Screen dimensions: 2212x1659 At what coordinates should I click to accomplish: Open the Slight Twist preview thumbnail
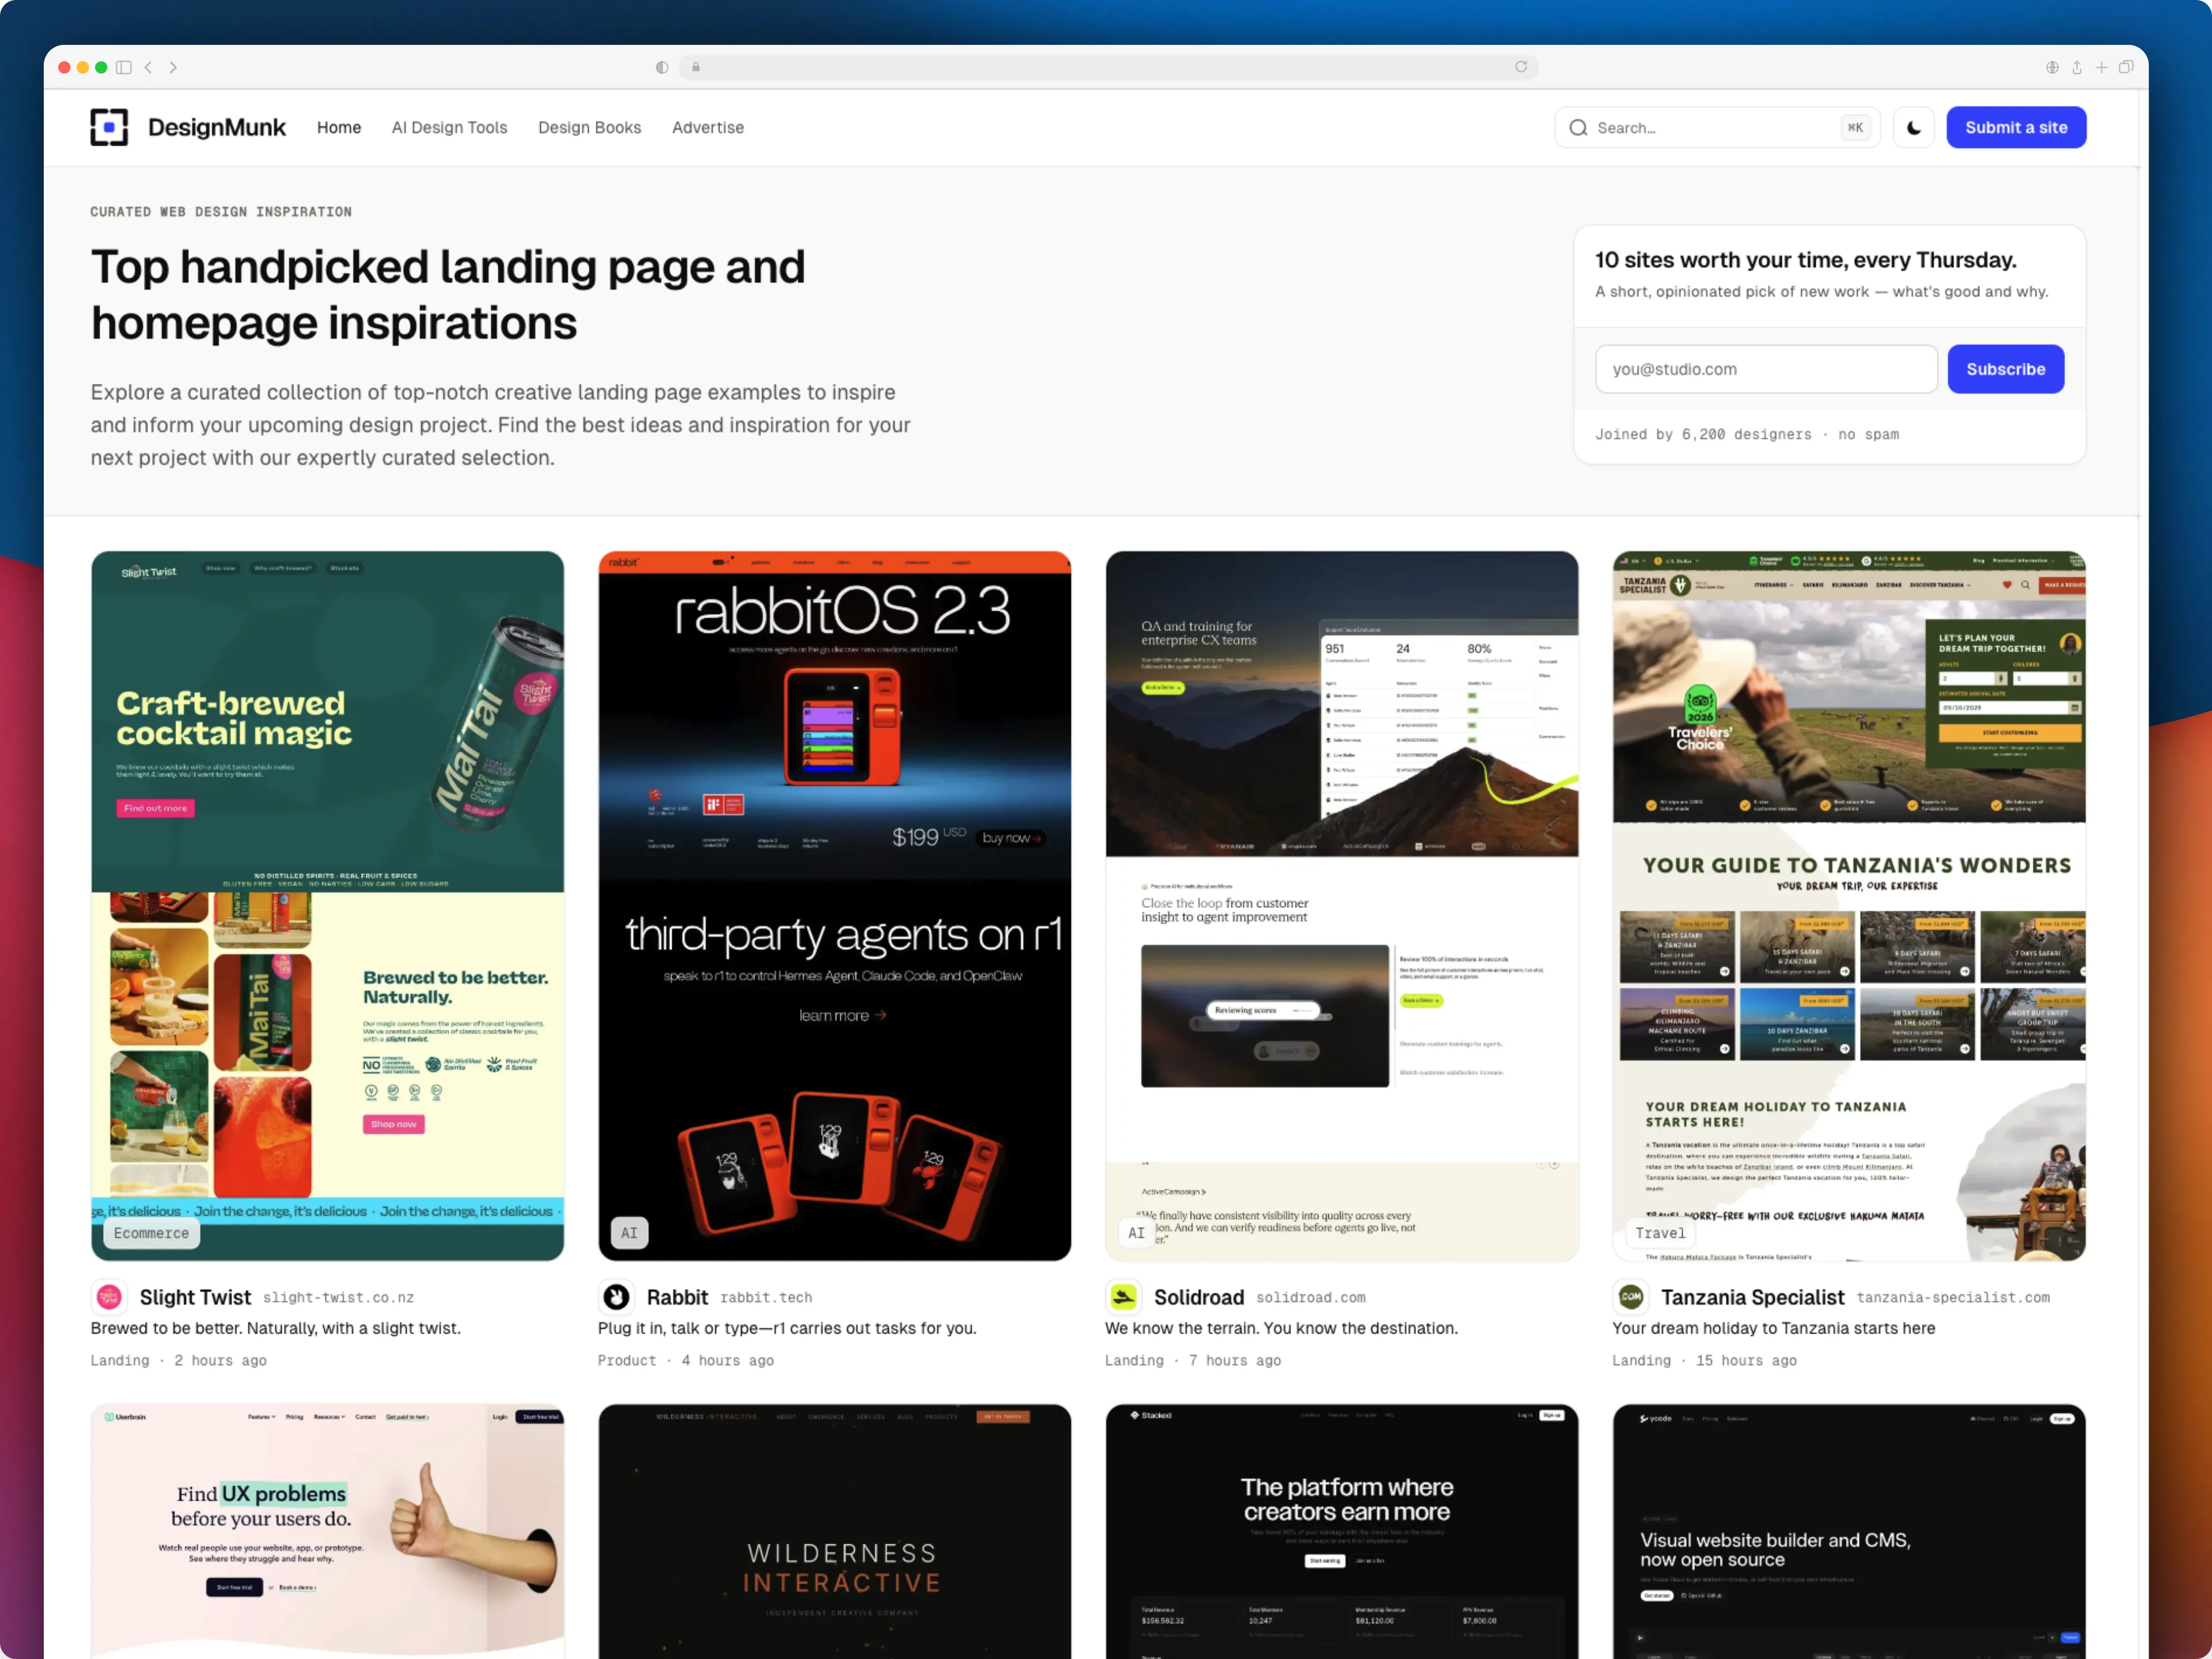tap(327, 905)
